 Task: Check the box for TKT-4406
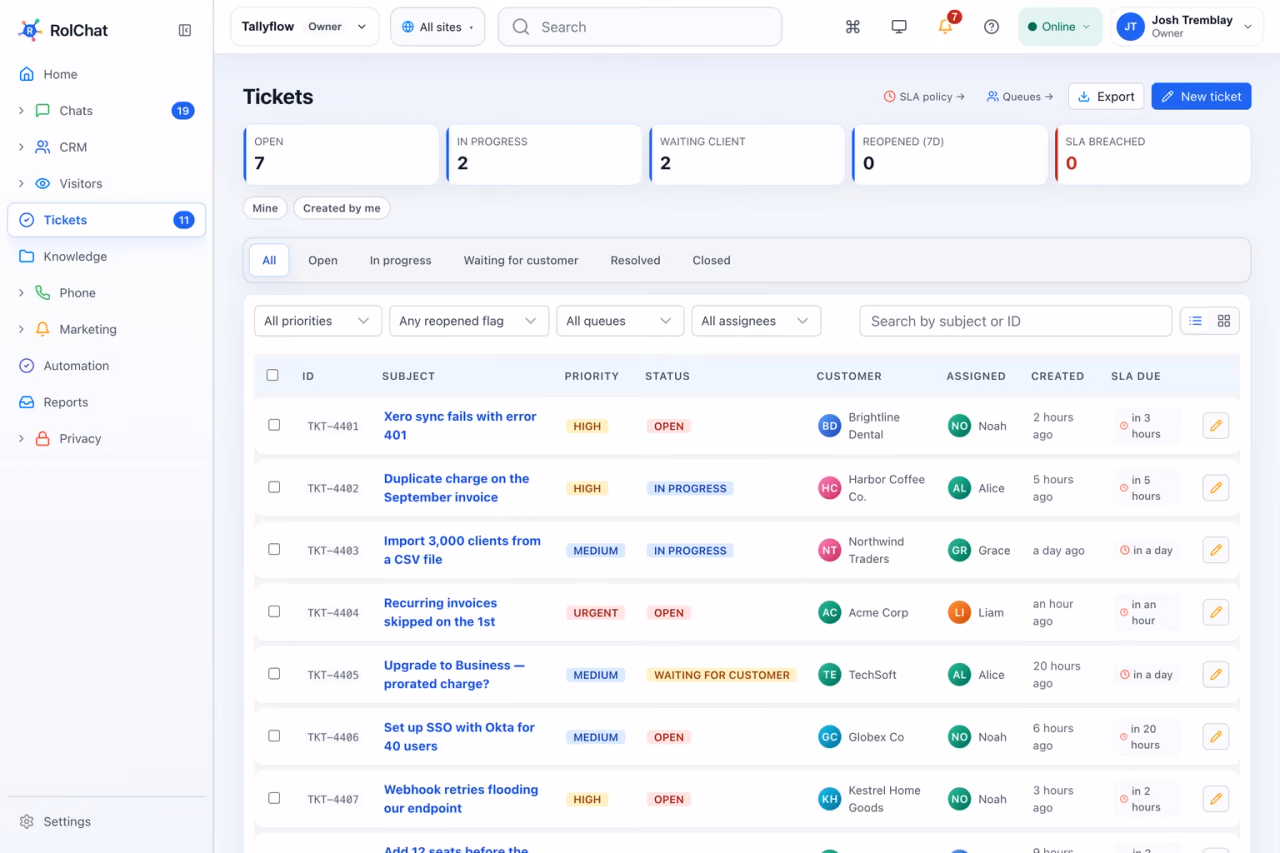click(x=274, y=735)
